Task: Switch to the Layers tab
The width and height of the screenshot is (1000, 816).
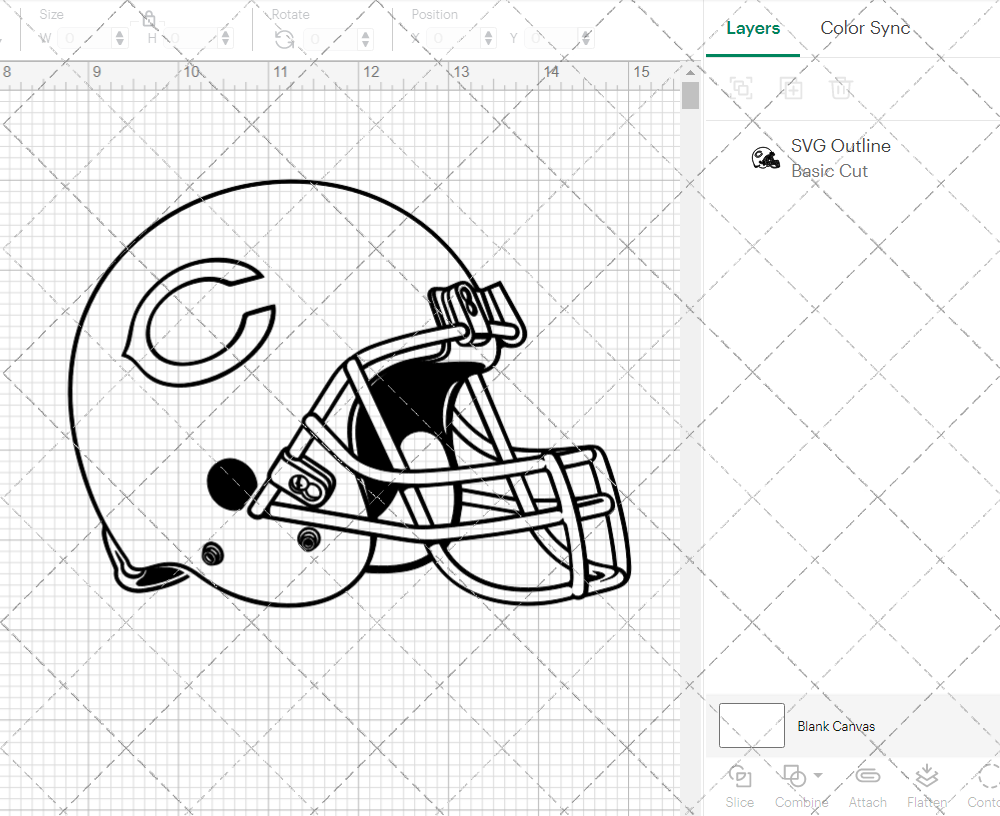Action: click(753, 29)
